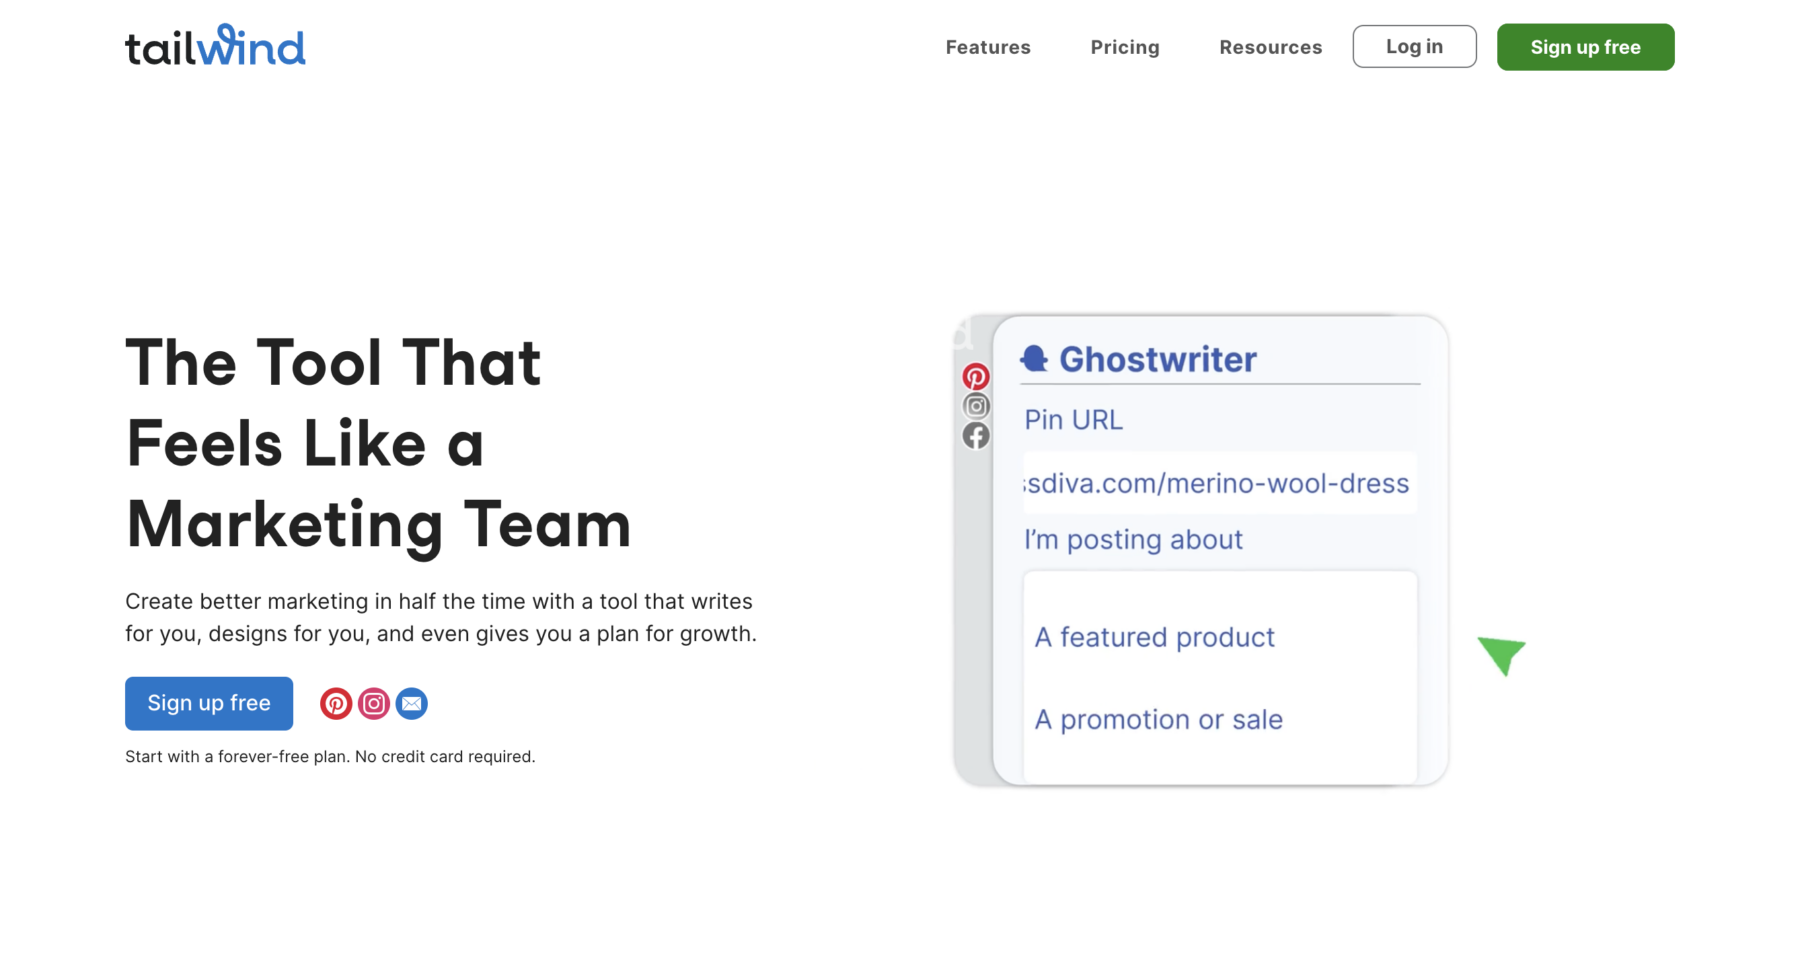
Task: Click the green arrow pointer graphic
Action: click(1501, 655)
